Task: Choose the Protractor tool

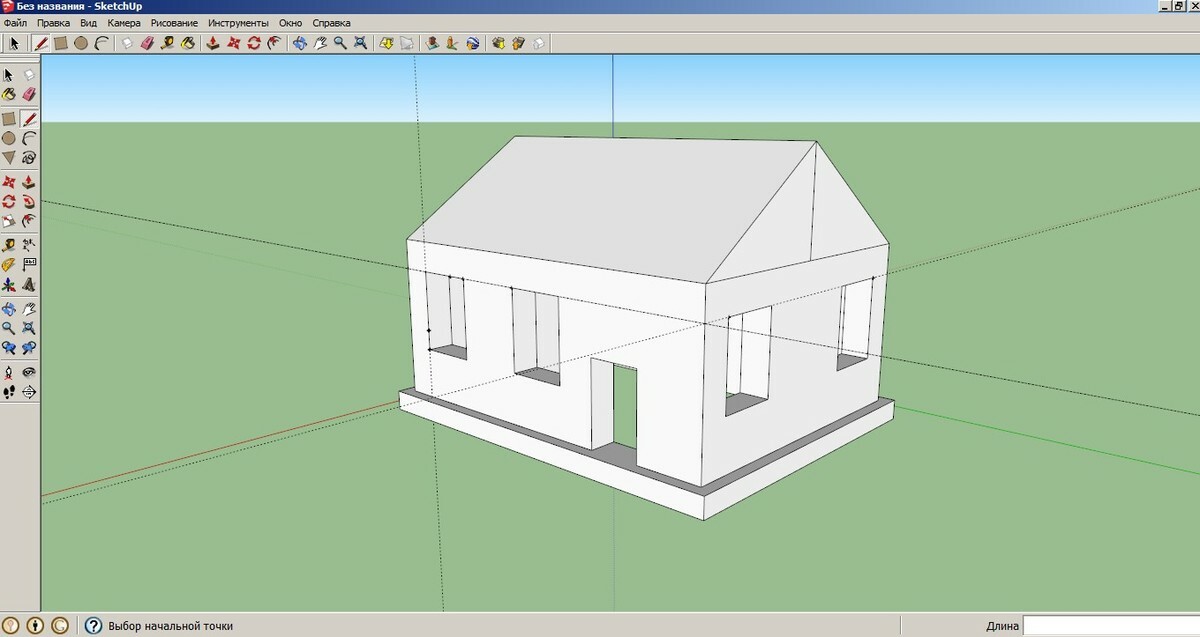Action: [9, 265]
